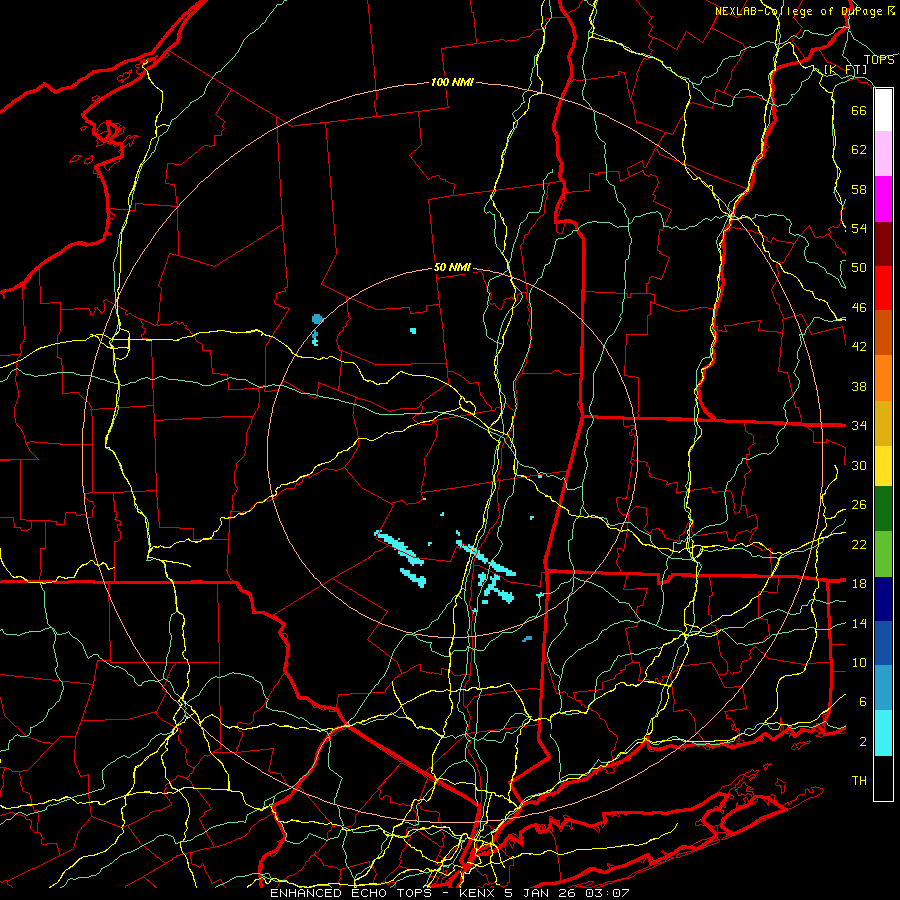This screenshot has height=900, width=900.
Task: Select the dark green legend swatch
Action: [x=883, y=509]
